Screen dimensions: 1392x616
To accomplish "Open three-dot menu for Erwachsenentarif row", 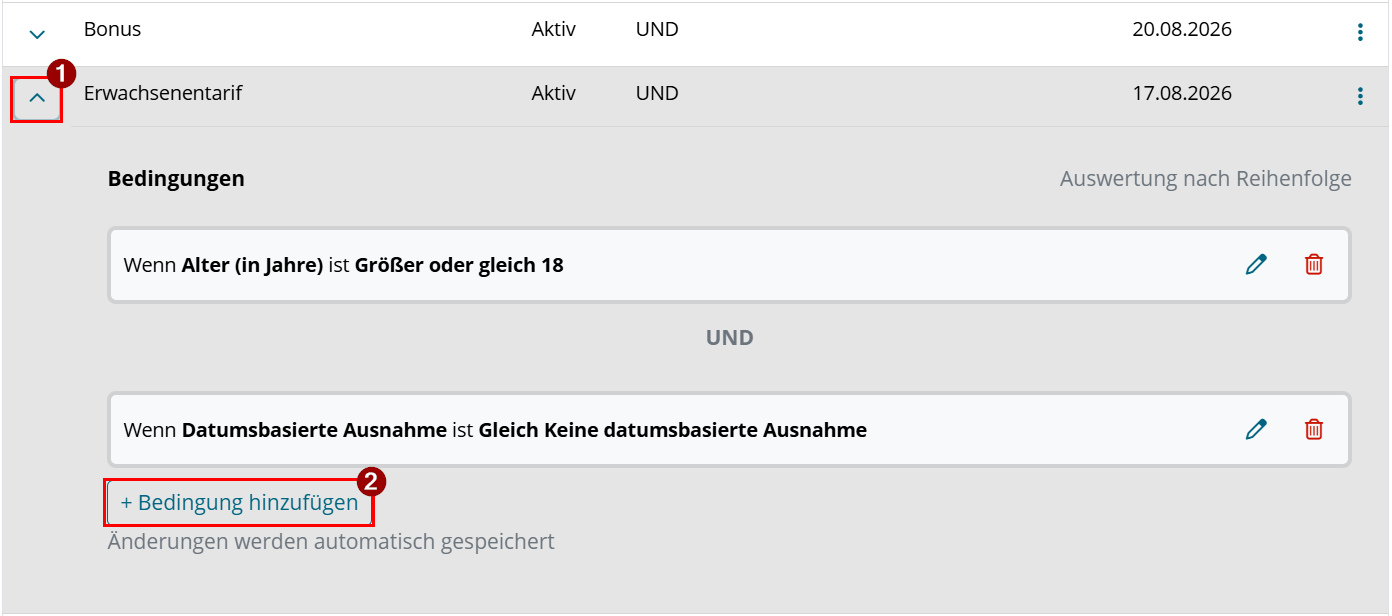I will coord(1360,96).
